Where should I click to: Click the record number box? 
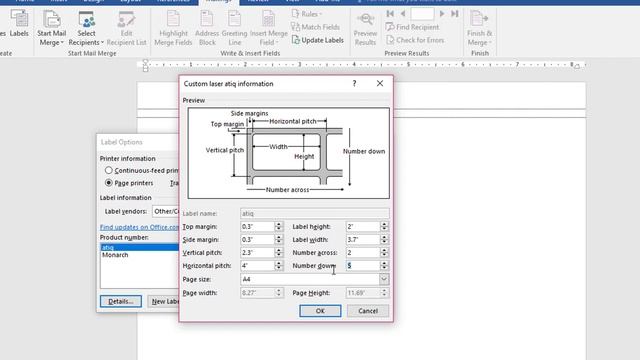point(422,14)
